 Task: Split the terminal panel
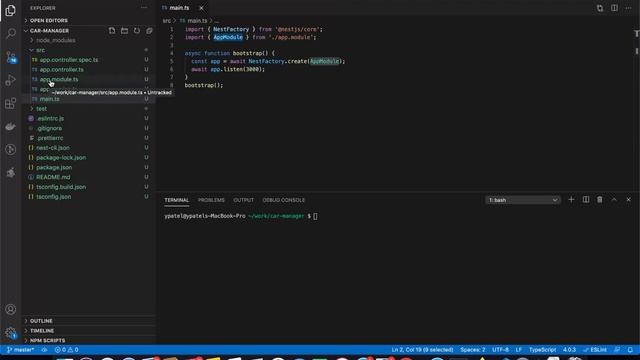pos(586,200)
